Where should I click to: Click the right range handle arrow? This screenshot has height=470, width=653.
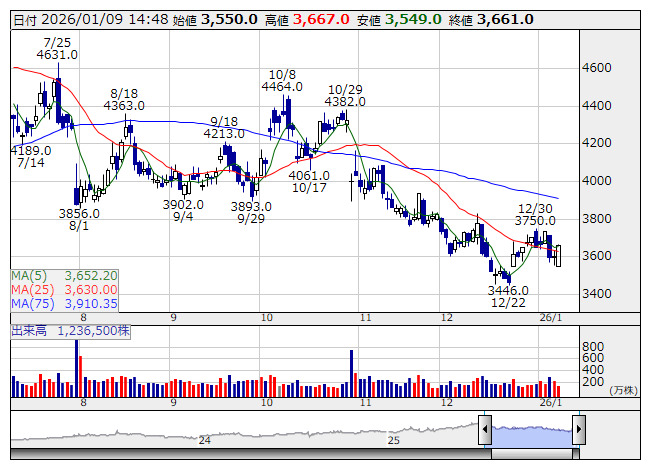(x=579, y=429)
